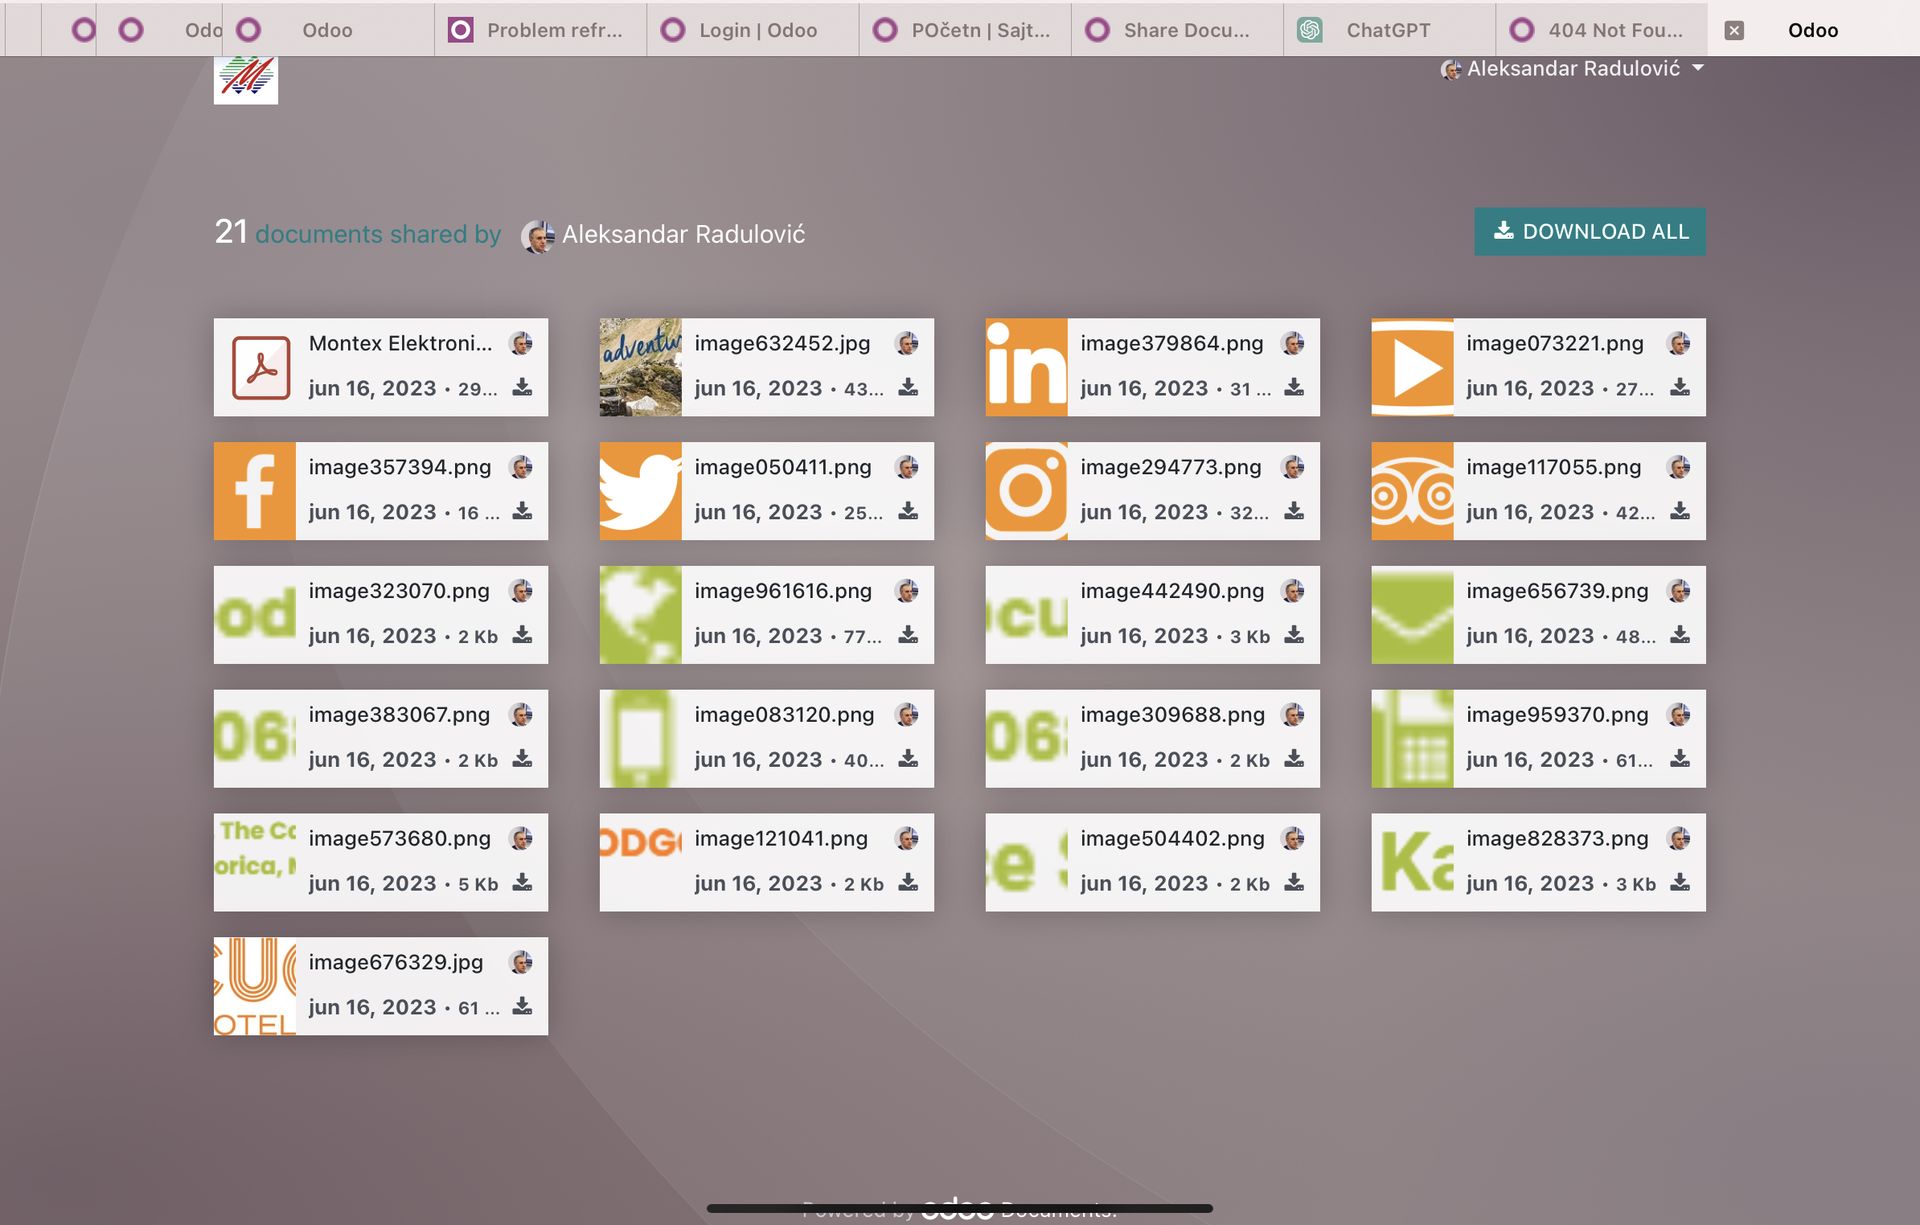Viewport: 1920px width, 1225px height.
Task: Open the hotel logo thumbnail image676329.jpg
Action: pos(254,986)
